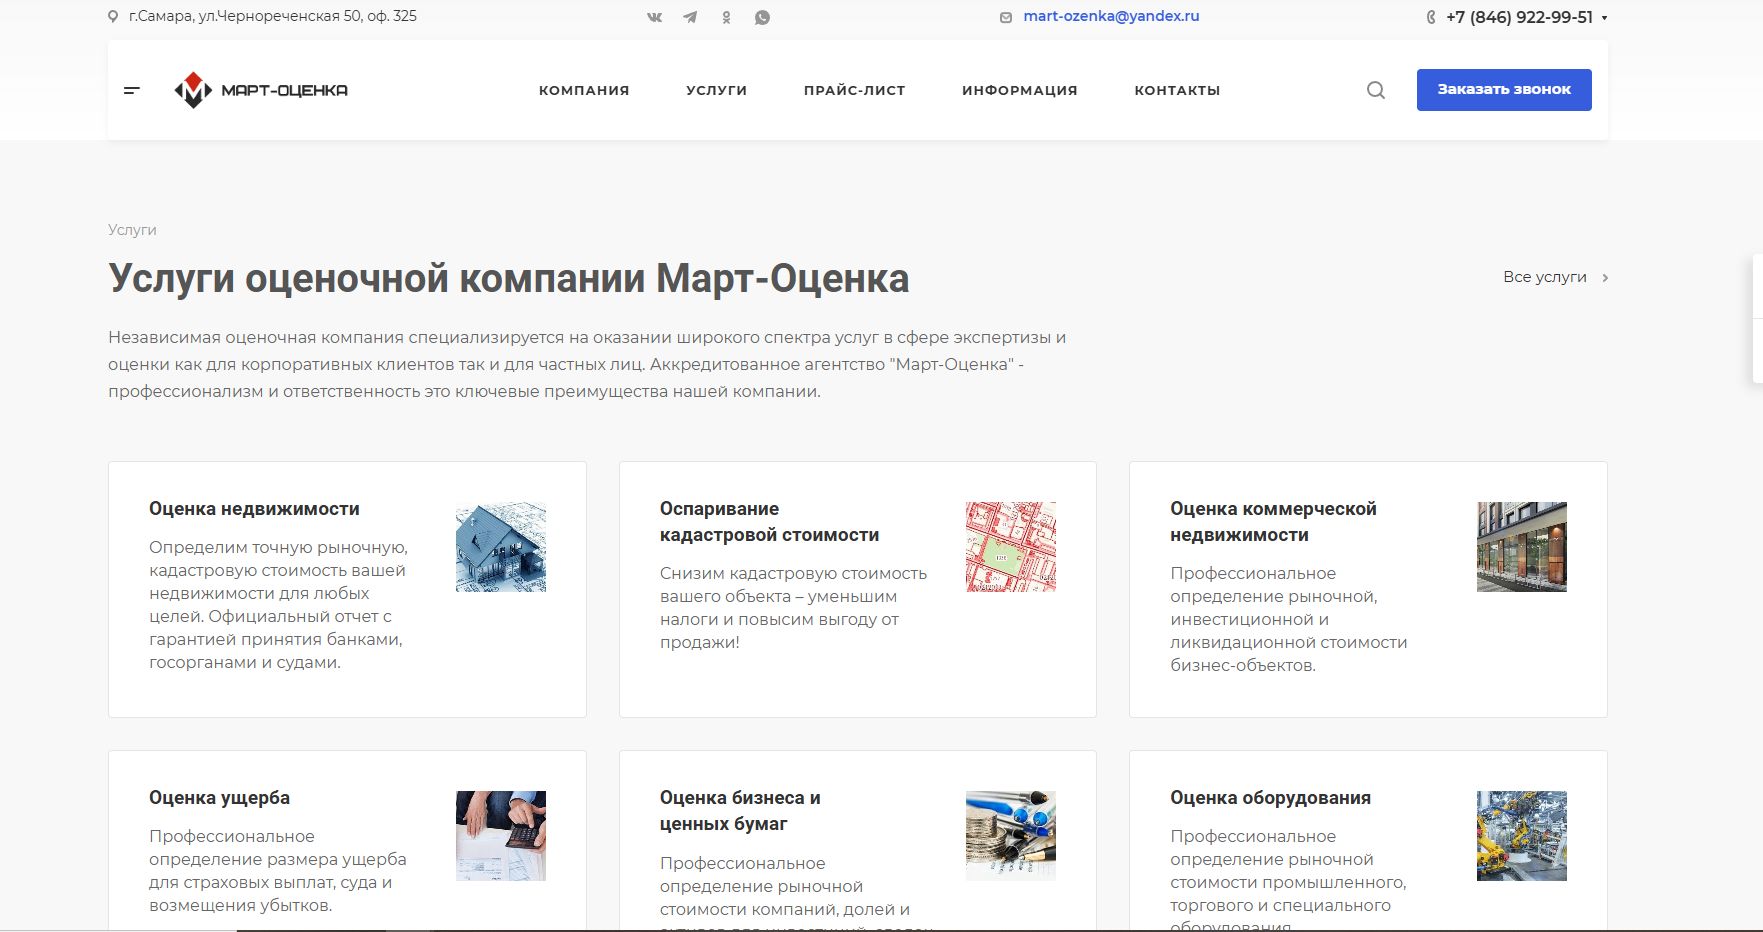This screenshot has height=932, width=1763.
Task: Click the description starting 'Снизим кадастровую стоимость'
Action: [x=793, y=608]
